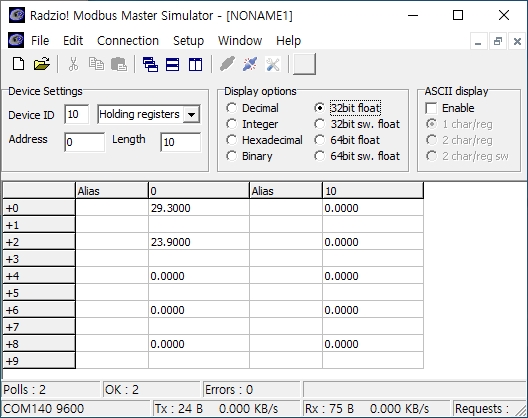Expand the Holding registers dropdown

pyautogui.click(x=191, y=115)
